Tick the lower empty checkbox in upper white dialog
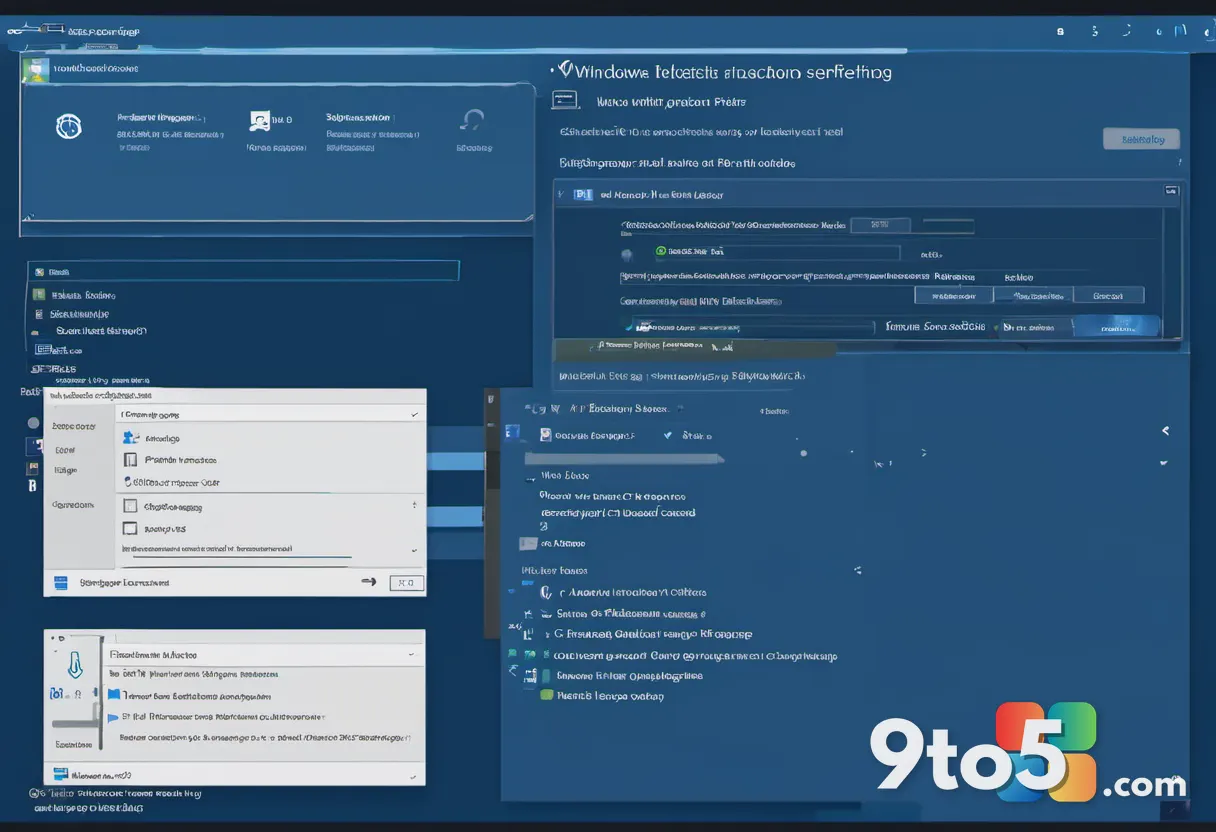1216x832 pixels. pos(130,529)
